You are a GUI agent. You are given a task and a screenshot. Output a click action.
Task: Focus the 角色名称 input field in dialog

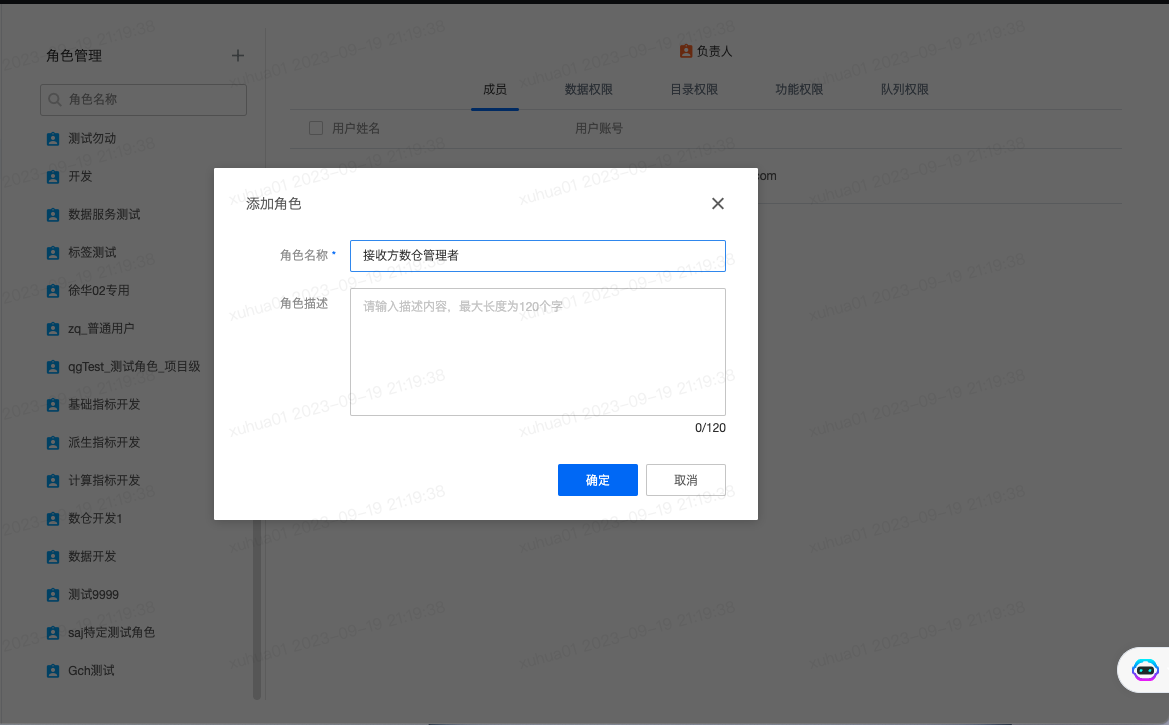click(x=538, y=256)
